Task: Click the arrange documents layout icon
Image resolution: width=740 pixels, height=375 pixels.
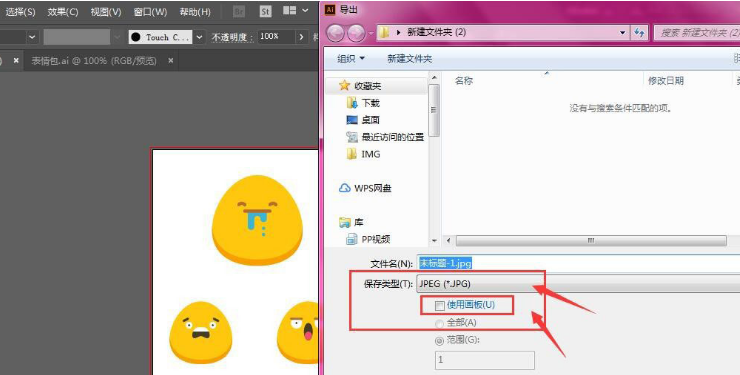Action: pos(289,10)
